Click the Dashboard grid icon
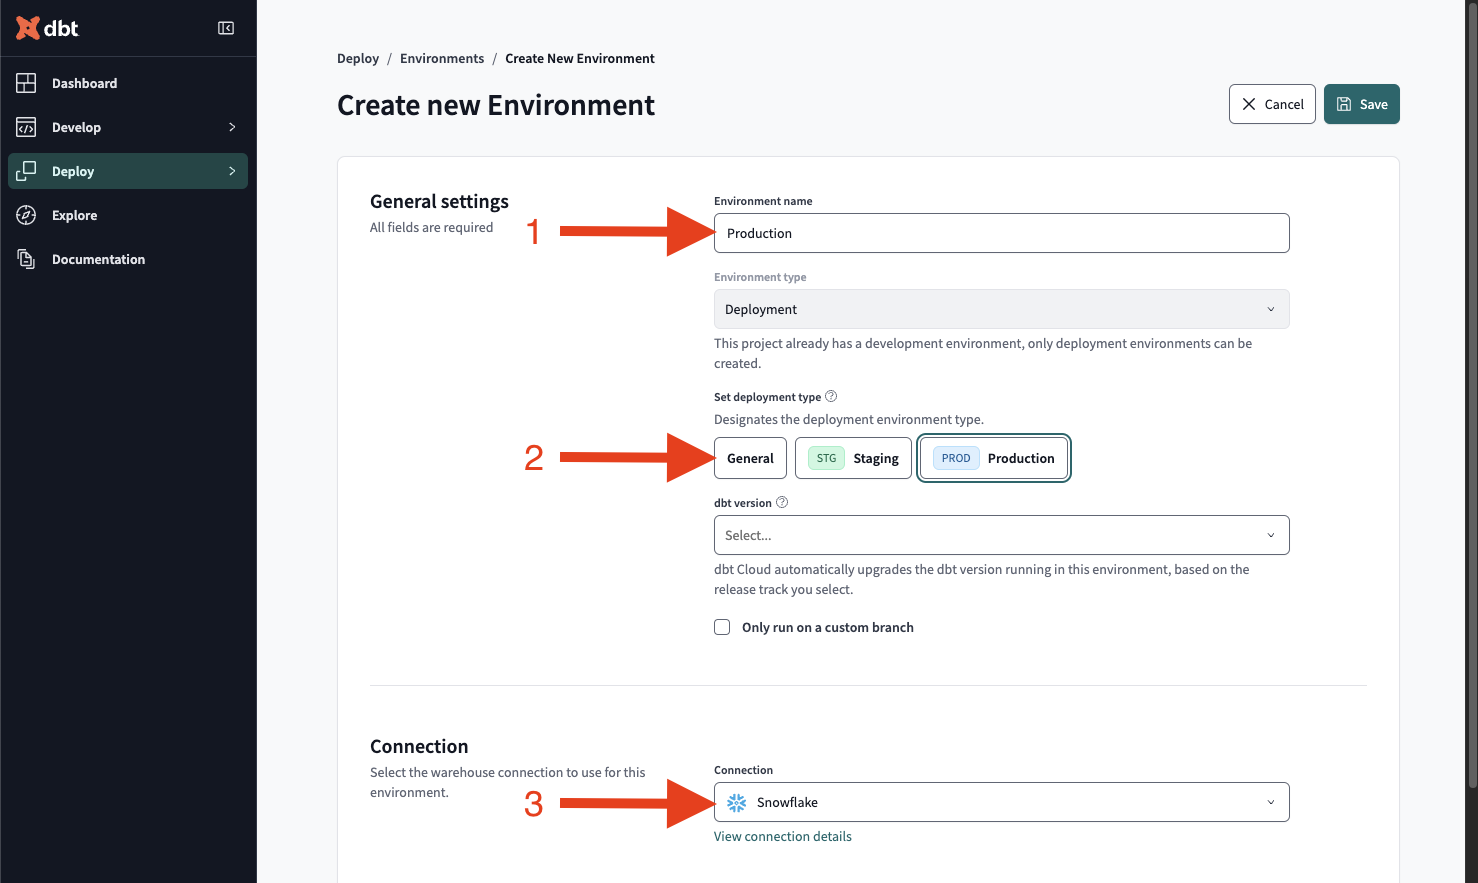This screenshot has height=883, width=1478. tap(27, 83)
